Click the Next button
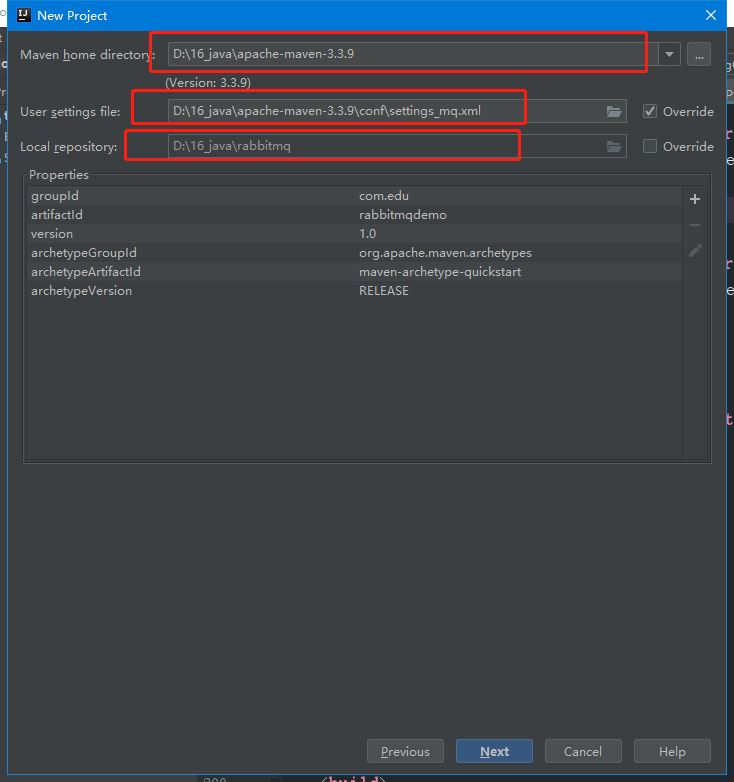734x782 pixels. click(494, 751)
